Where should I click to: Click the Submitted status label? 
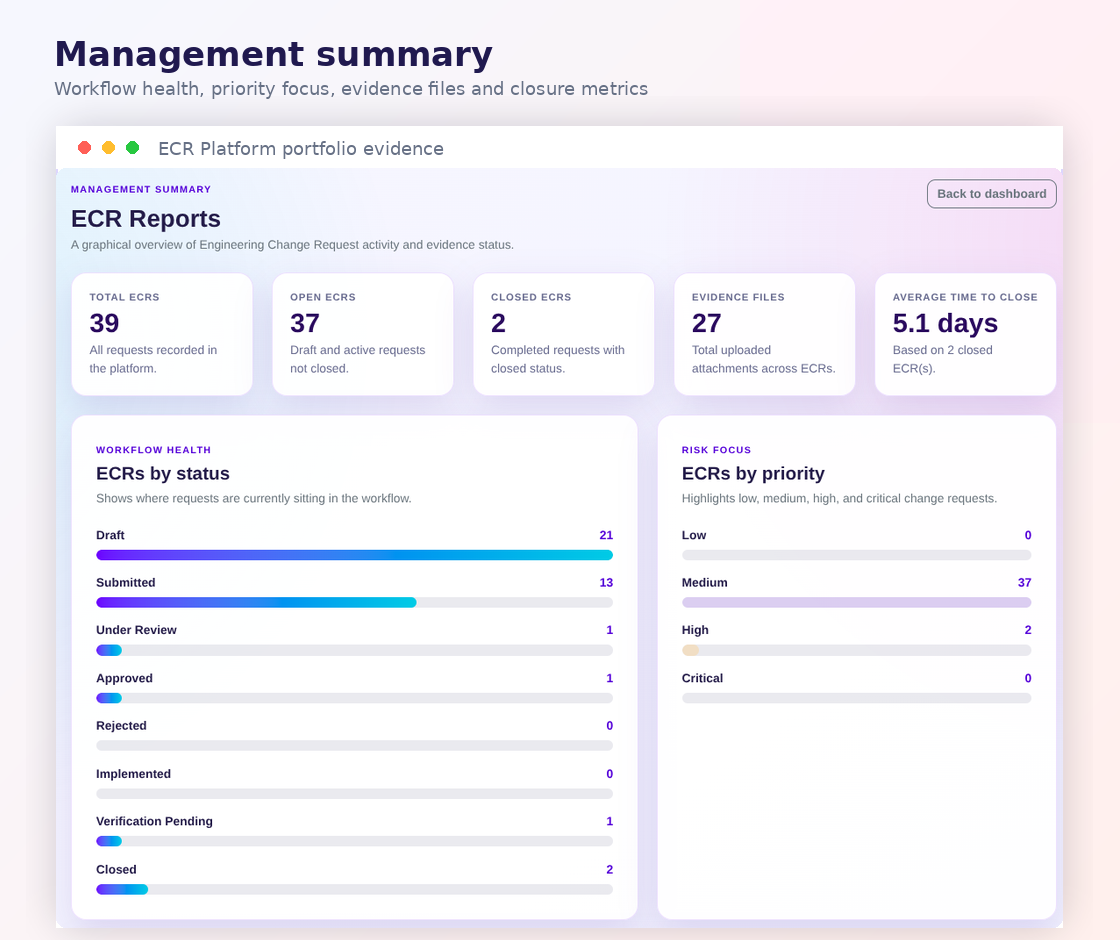coord(126,582)
